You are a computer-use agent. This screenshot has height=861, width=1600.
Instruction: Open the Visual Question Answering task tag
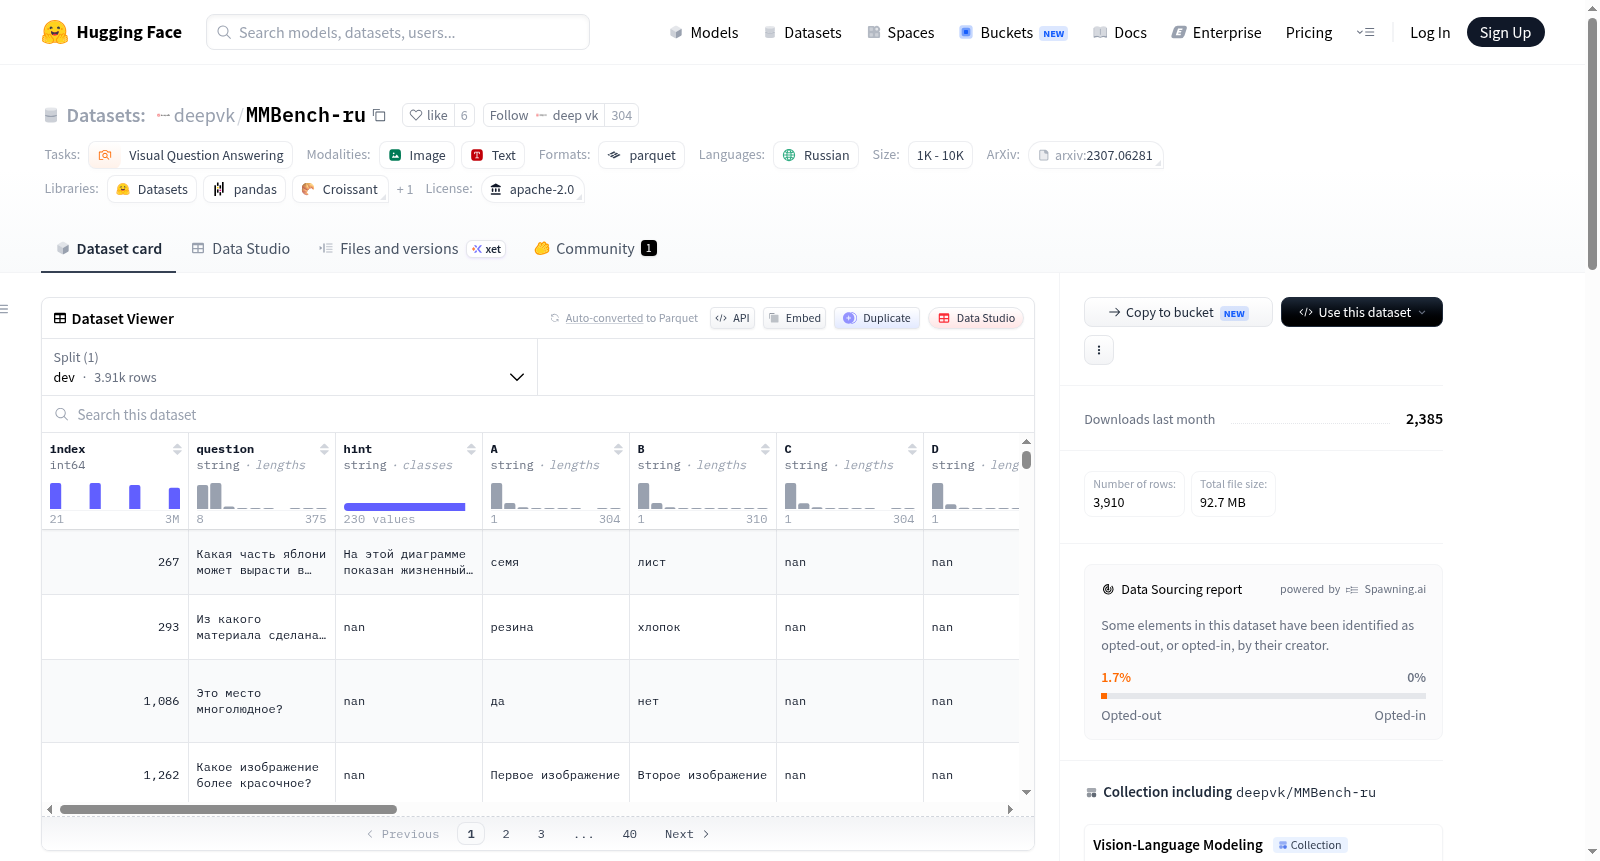tap(190, 155)
